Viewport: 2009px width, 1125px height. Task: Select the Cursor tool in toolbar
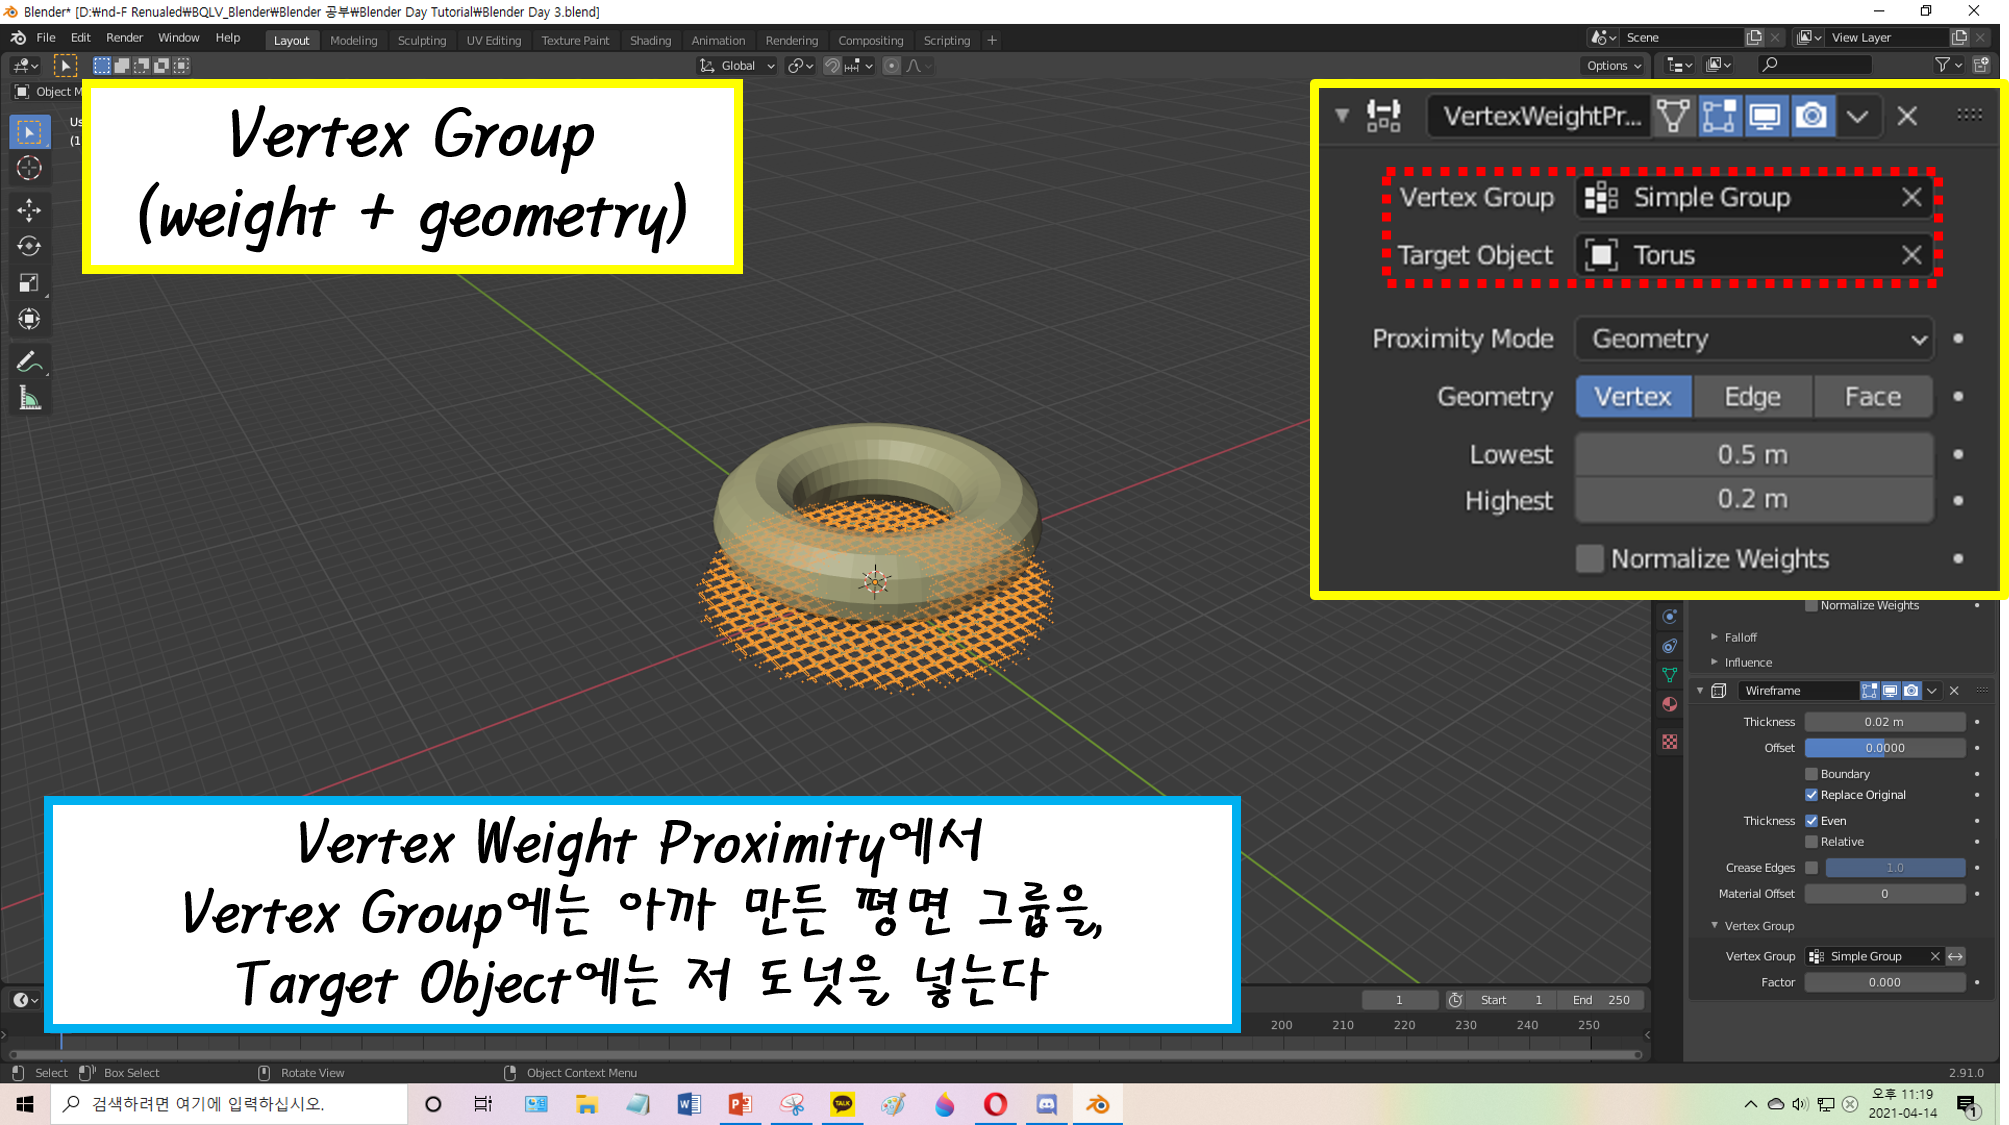click(29, 168)
